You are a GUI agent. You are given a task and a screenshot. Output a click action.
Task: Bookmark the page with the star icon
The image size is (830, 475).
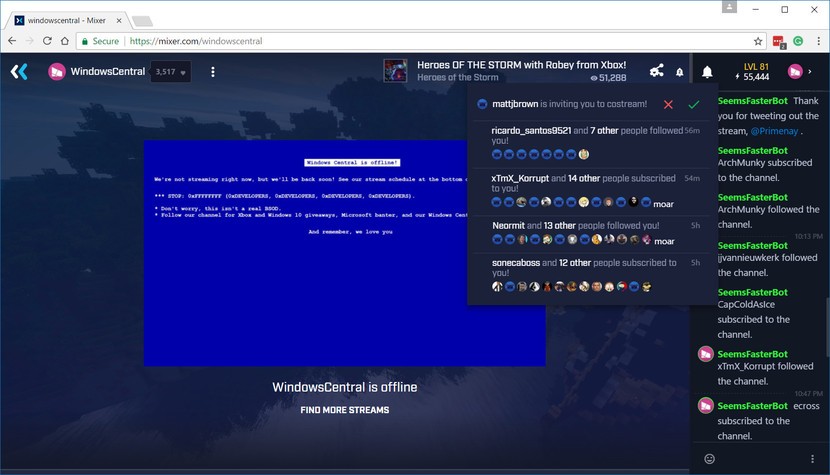[x=758, y=41]
